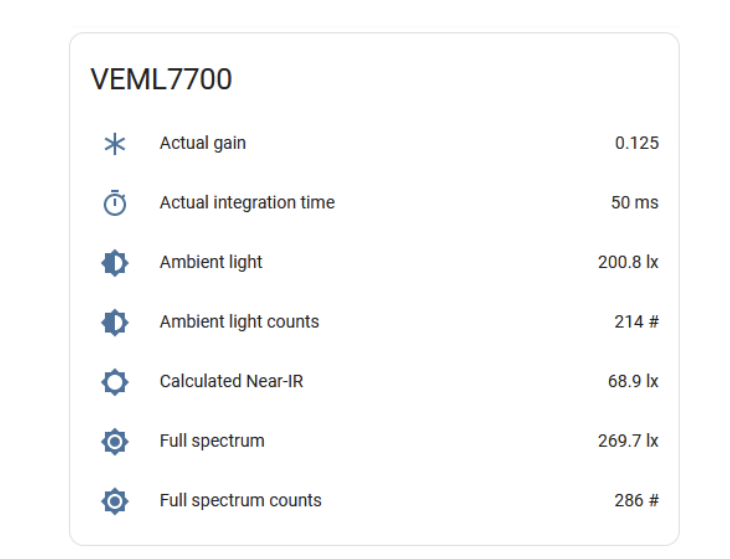730x559 pixels.
Task: Open the Actual gain entity label
Action: tap(202, 143)
